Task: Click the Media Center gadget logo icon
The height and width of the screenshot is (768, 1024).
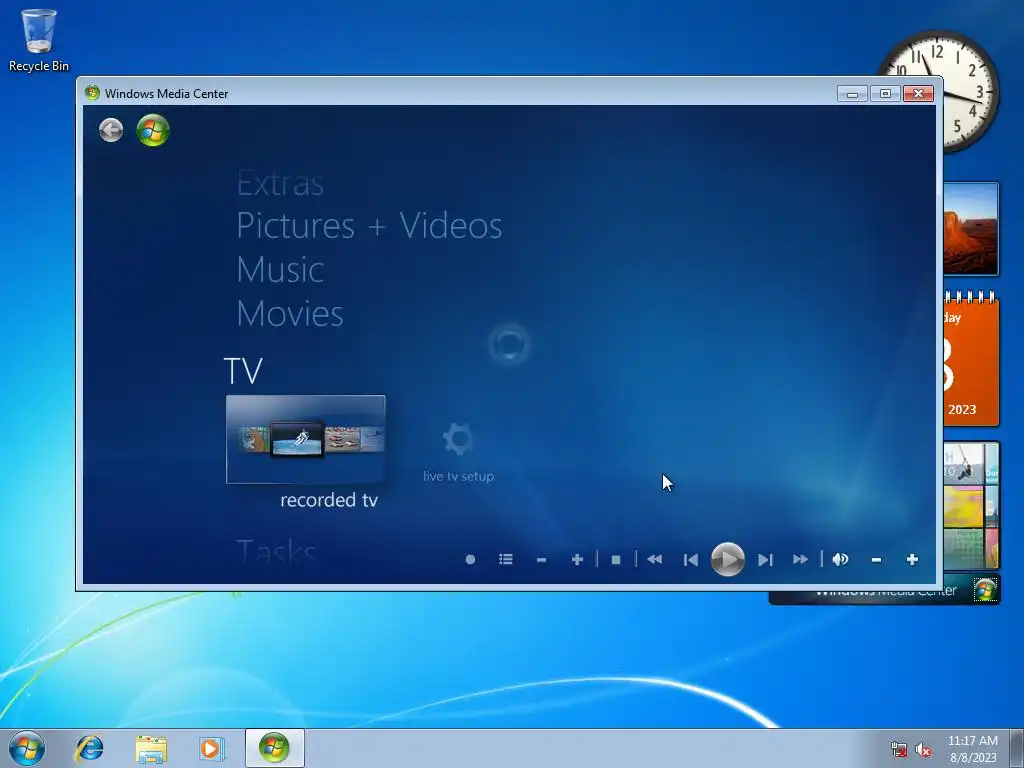Action: tap(985, 590)
